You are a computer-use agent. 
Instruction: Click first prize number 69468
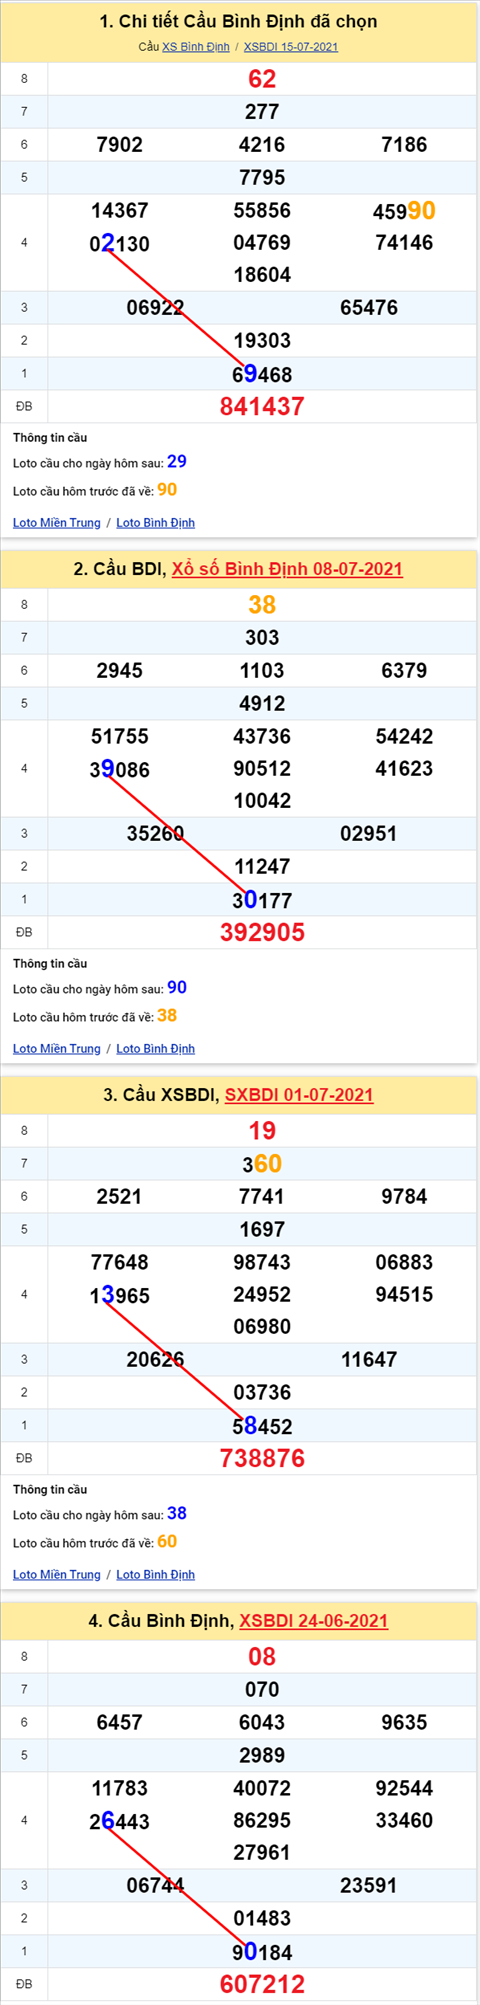(262, 374)
